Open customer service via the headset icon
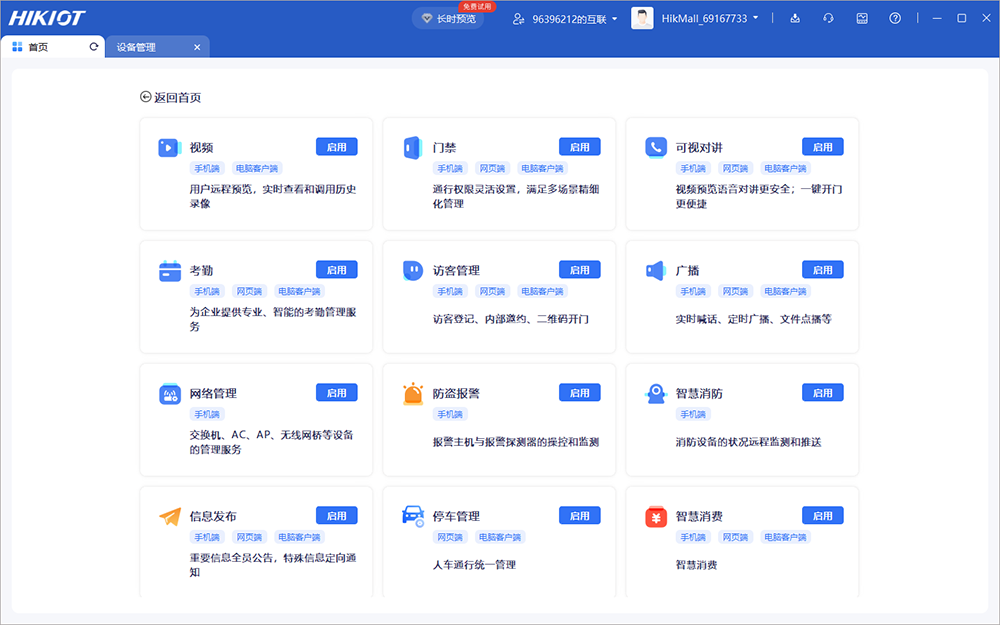 pos(828,18)
